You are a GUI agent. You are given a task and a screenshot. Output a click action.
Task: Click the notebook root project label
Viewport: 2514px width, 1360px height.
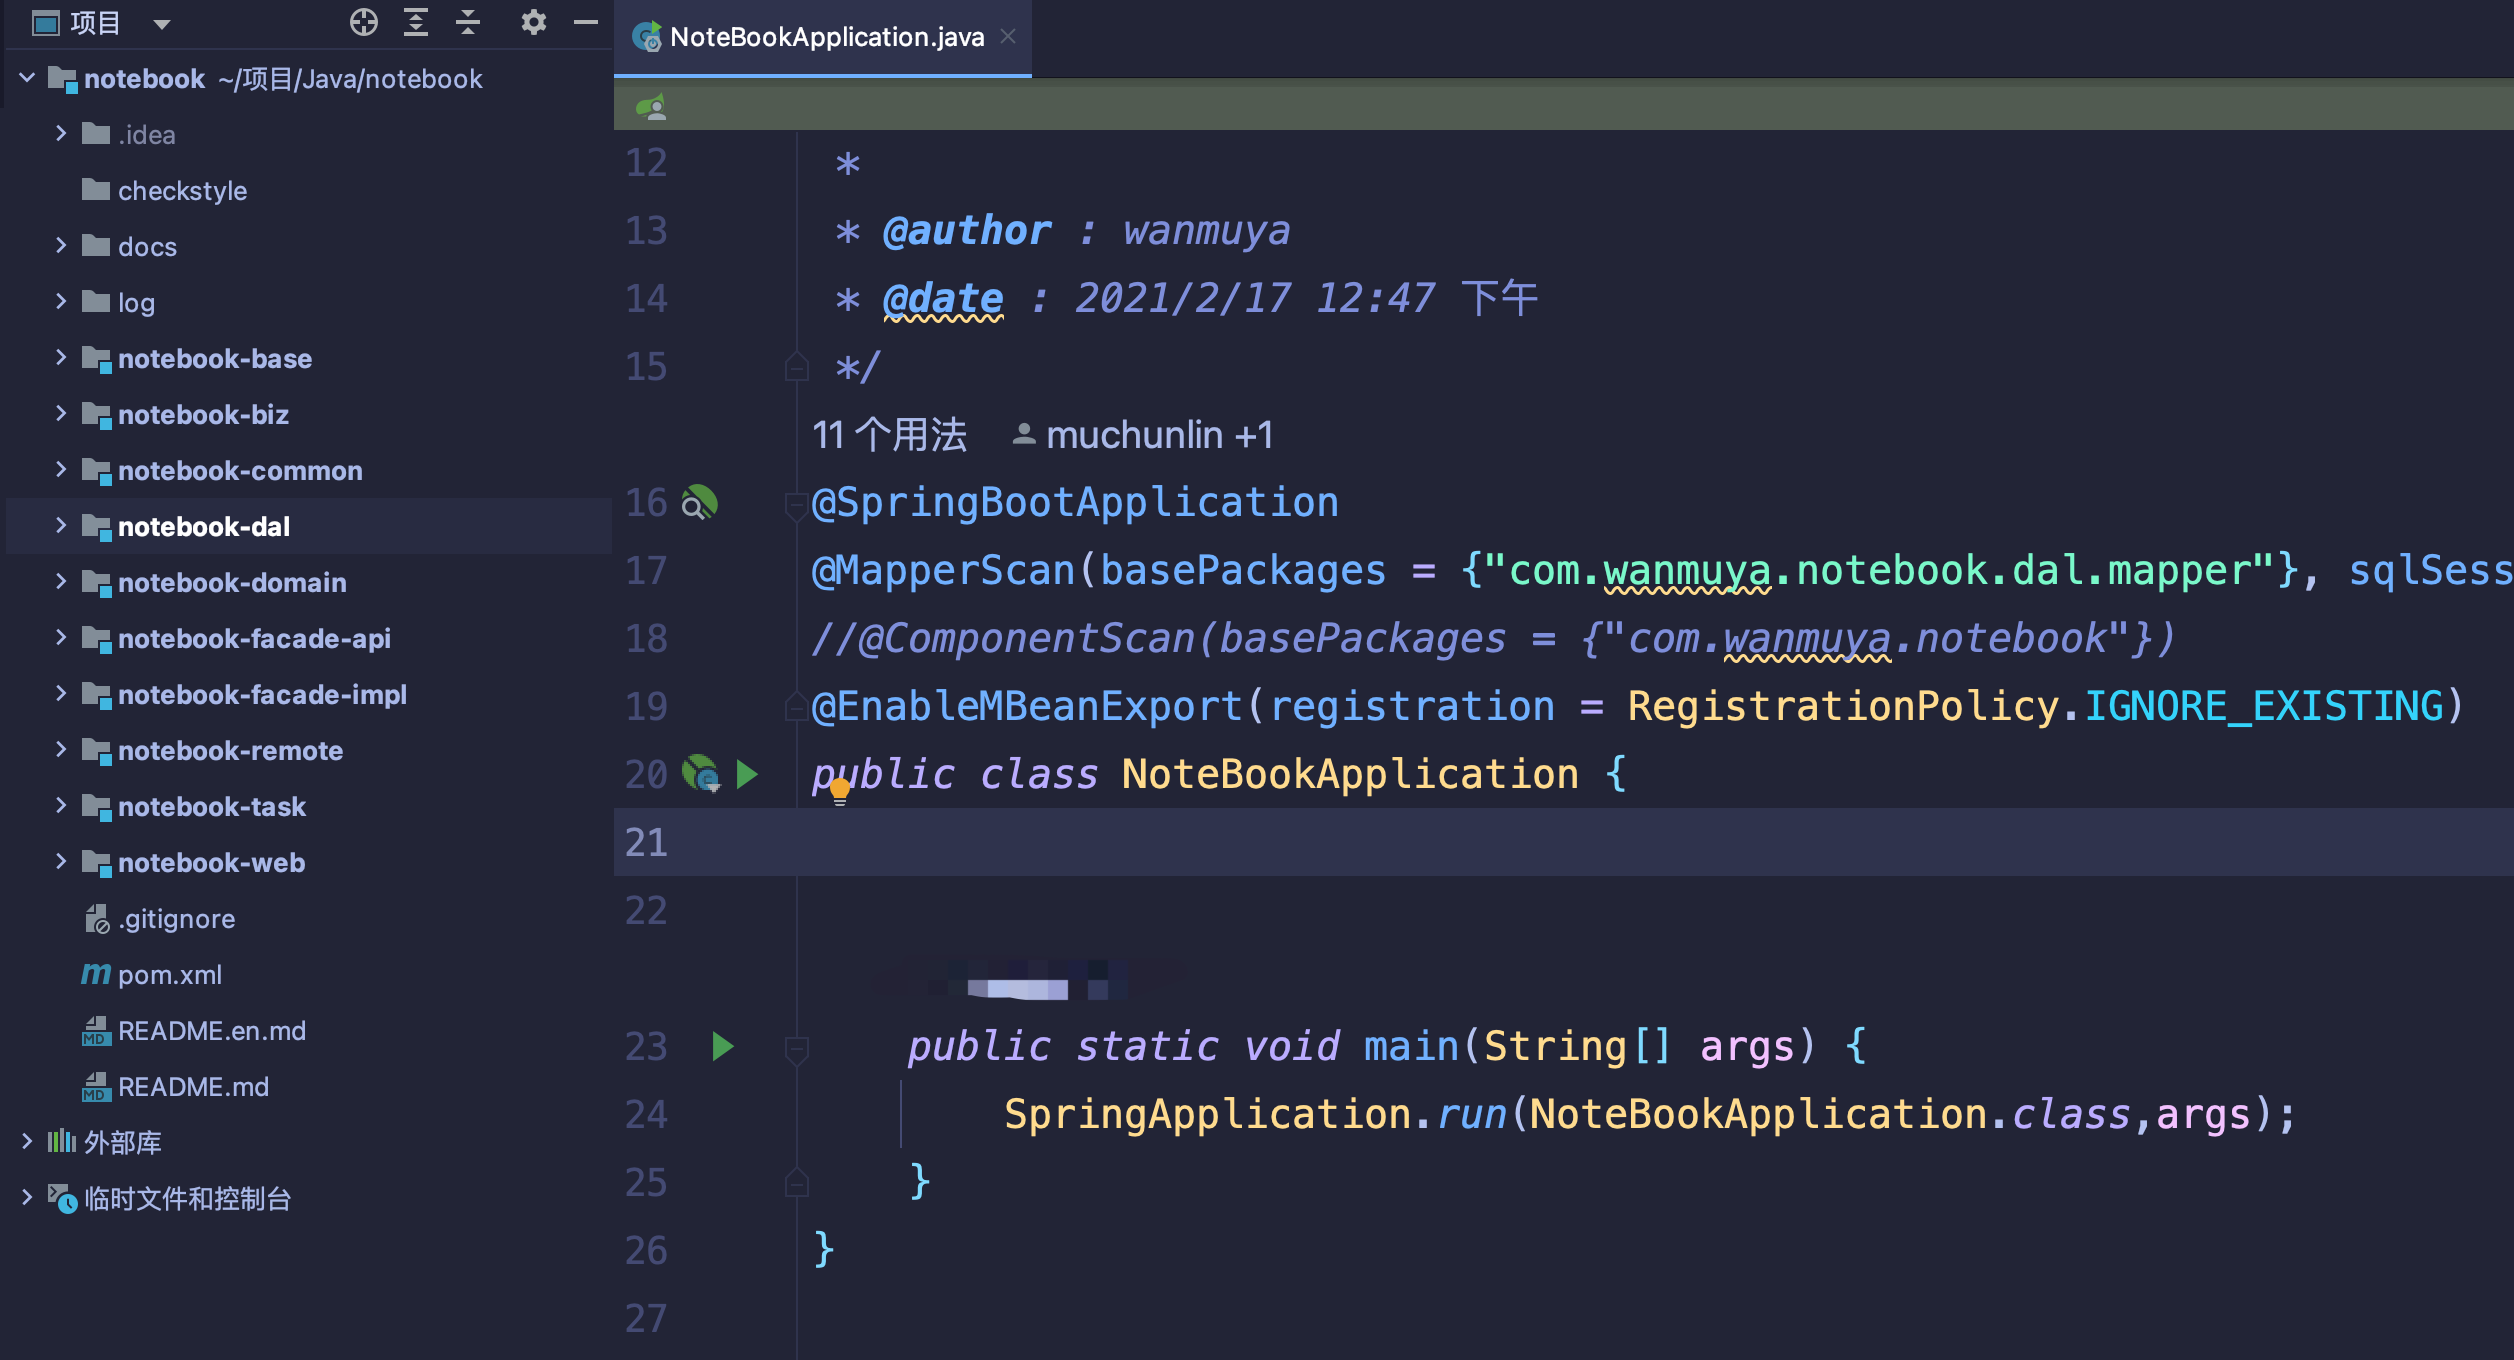[144, 78]
